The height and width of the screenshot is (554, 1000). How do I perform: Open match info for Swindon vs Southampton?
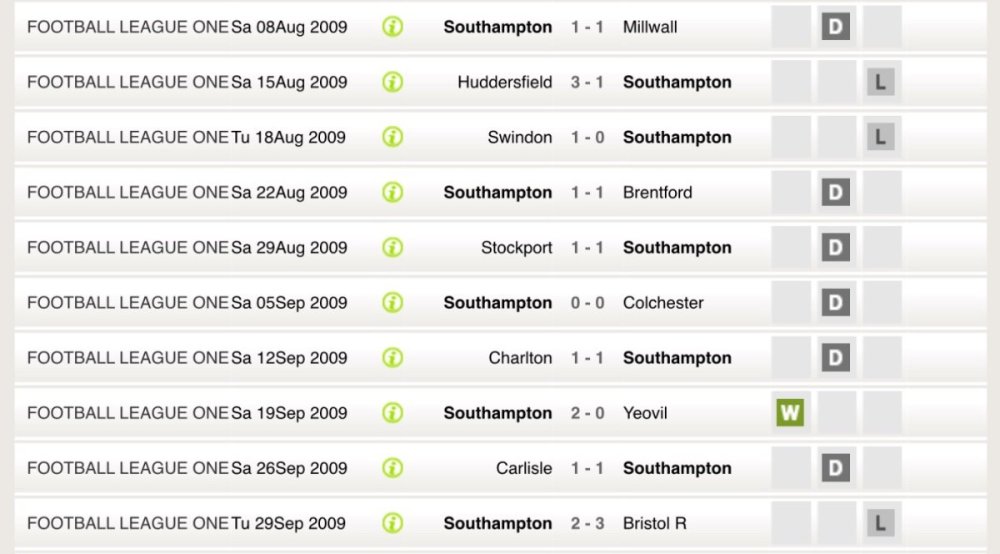point(393,137)
